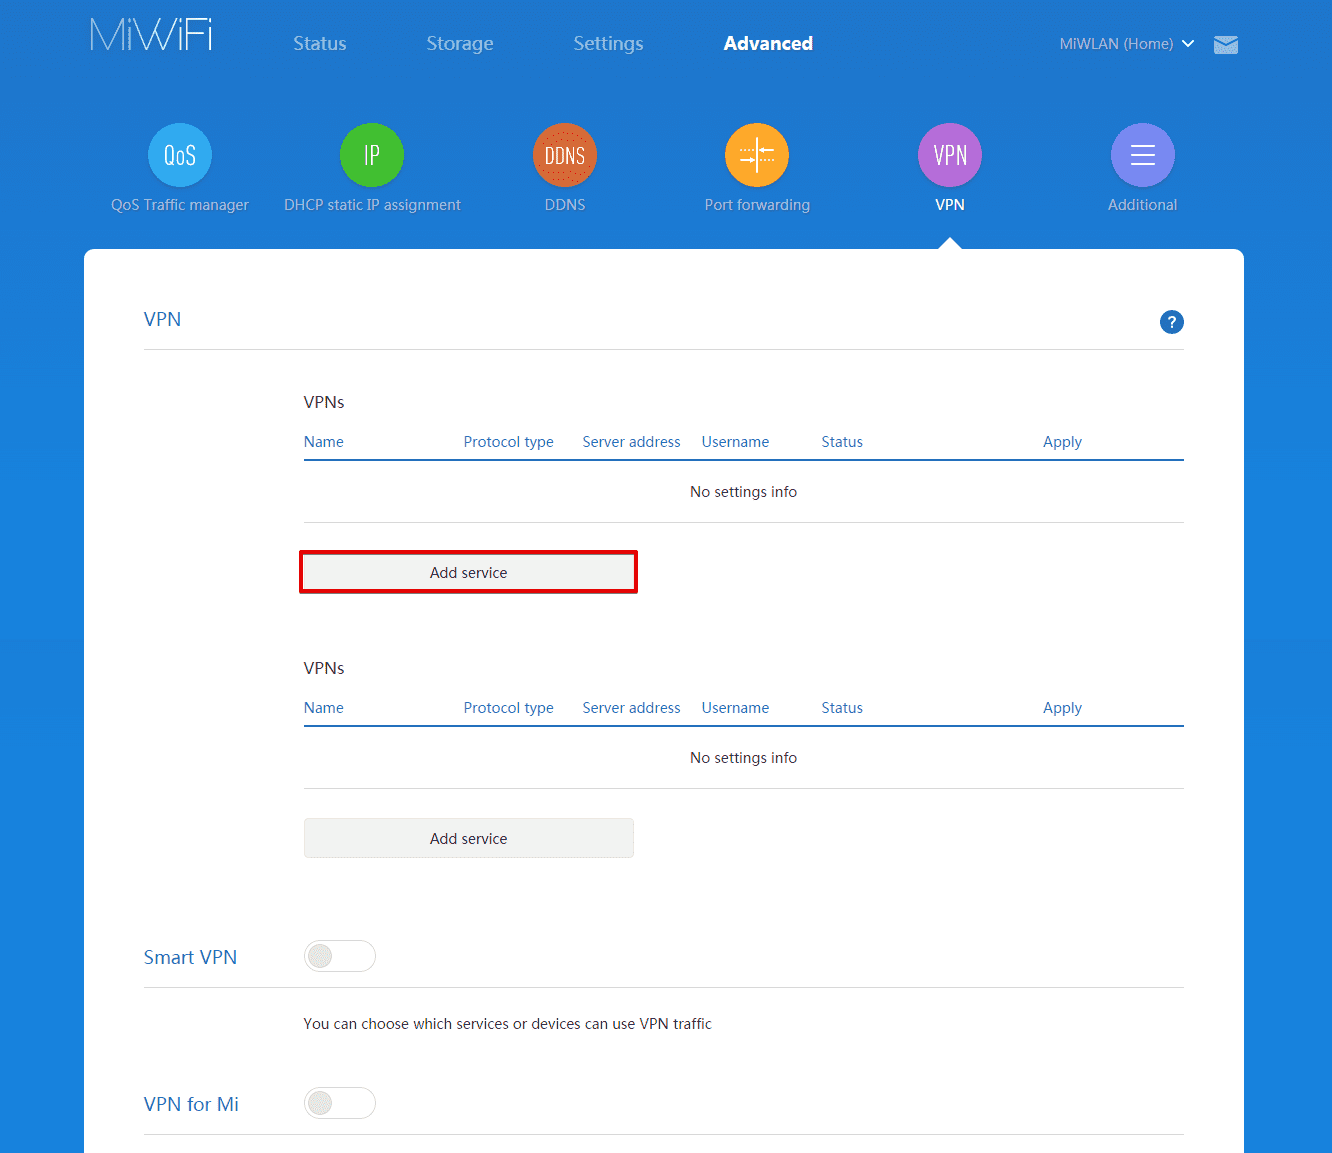Select the VPN icon

[949, 155]
